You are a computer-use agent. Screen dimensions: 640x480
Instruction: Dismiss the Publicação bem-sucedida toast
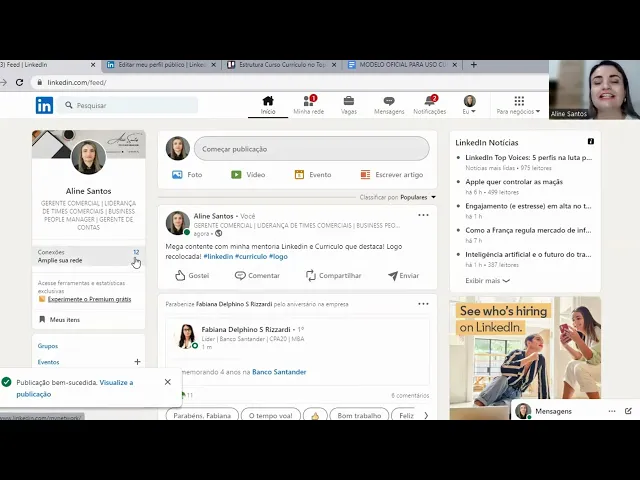(168, 382)
